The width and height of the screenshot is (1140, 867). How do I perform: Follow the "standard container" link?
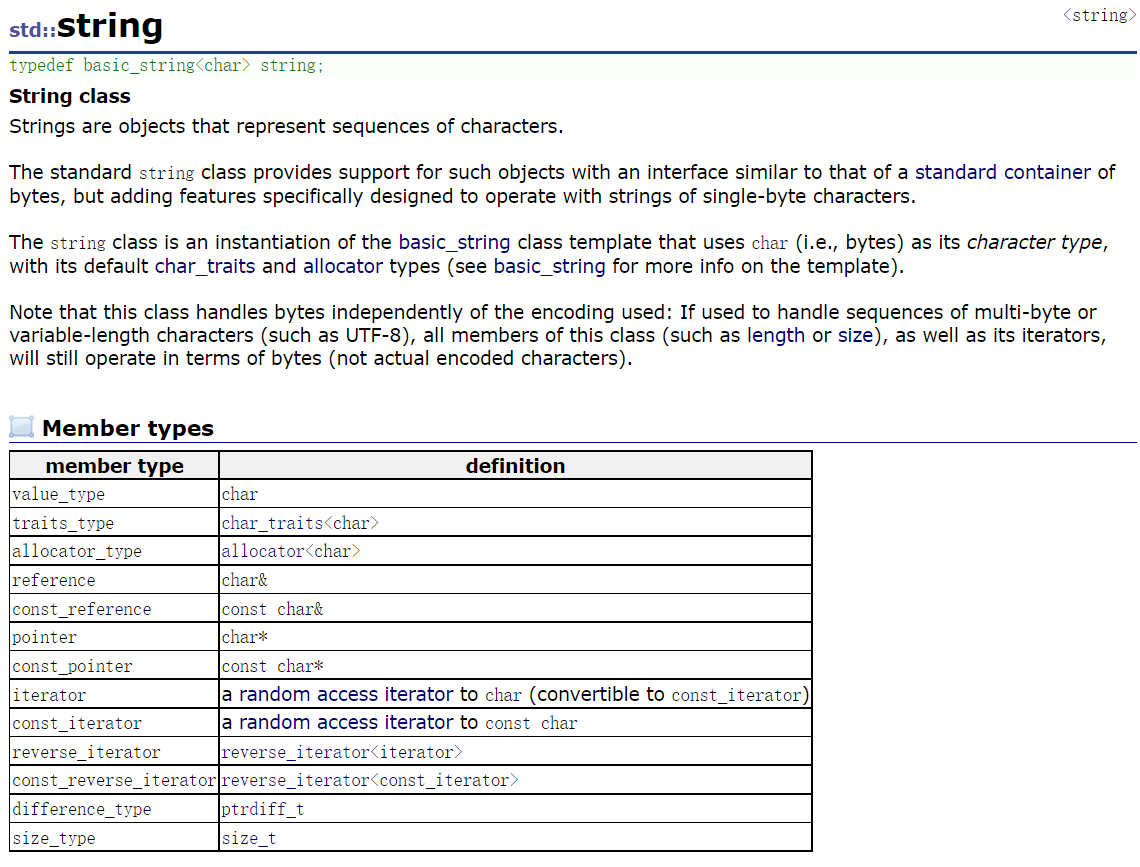click(x=1003, y=172)
